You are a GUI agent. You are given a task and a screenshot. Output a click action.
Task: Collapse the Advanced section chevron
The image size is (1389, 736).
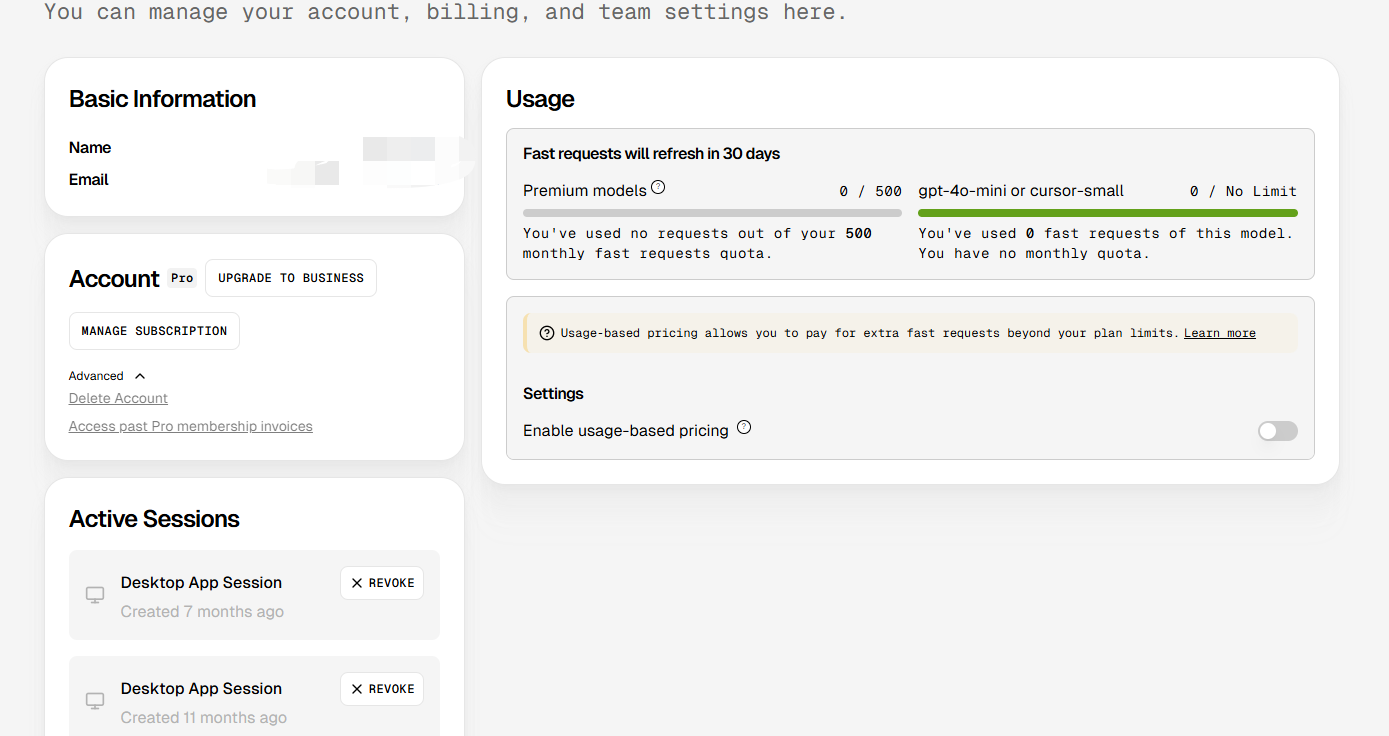[x=140, y=376]
